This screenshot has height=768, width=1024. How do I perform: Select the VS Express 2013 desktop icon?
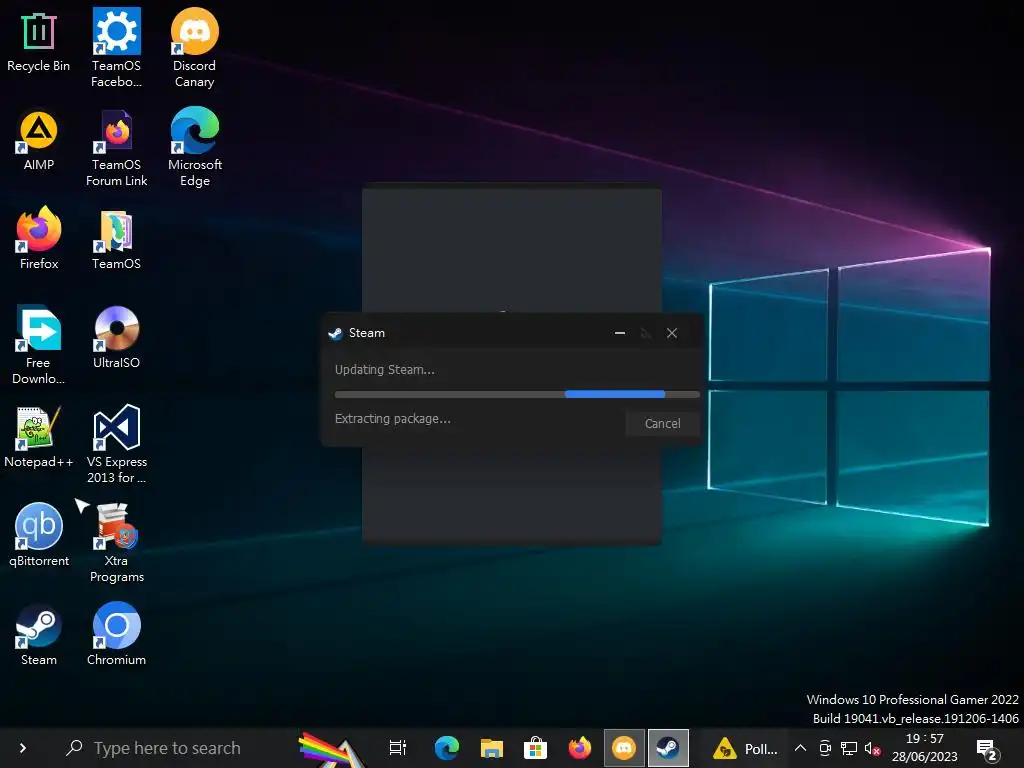[116, 444]
